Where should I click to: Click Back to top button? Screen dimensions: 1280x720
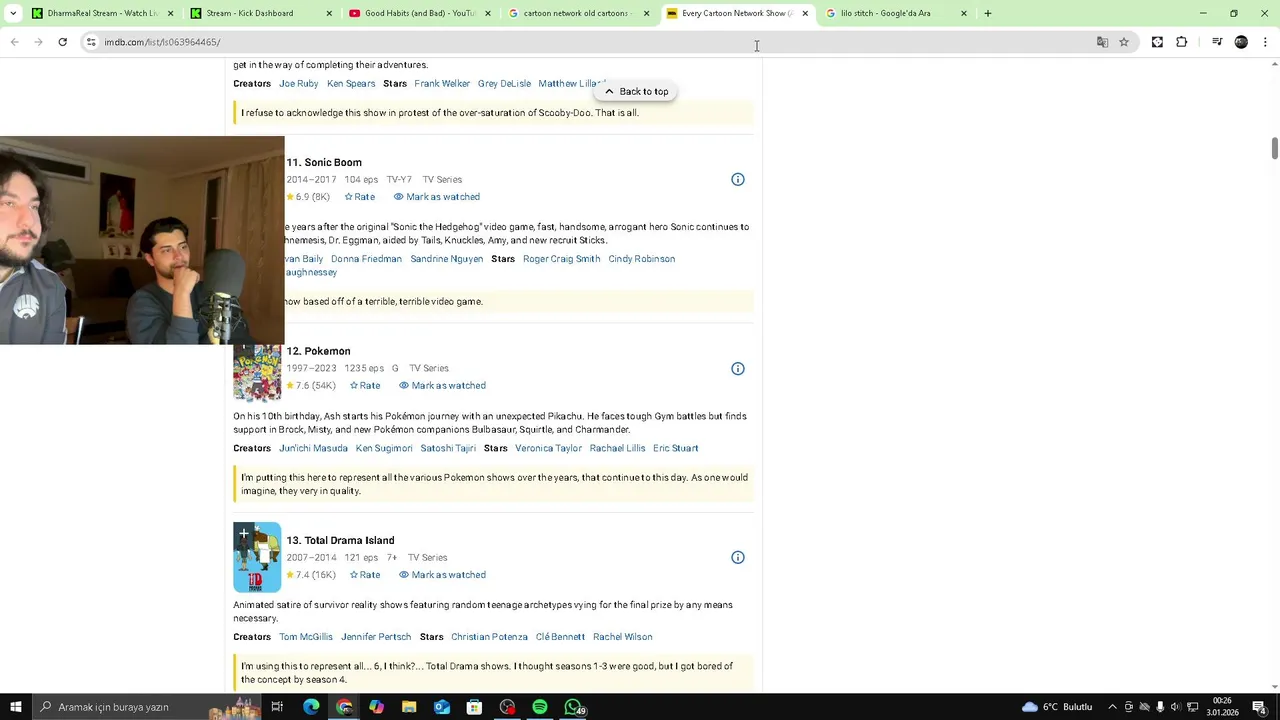(636, 92)
